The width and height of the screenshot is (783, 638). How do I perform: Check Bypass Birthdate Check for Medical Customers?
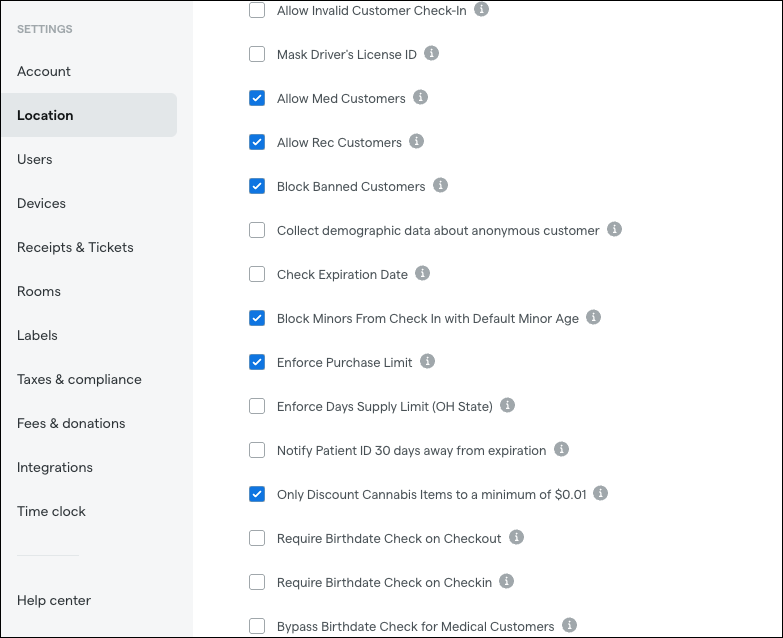point(257,626)
